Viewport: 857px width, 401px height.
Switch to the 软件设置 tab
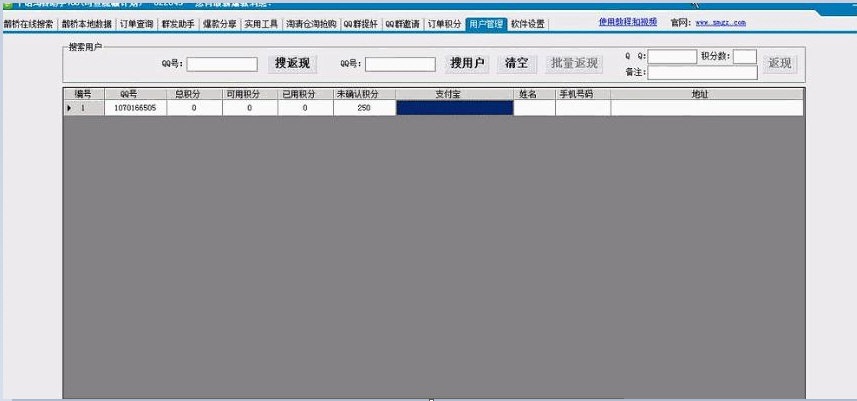point(528,23)
